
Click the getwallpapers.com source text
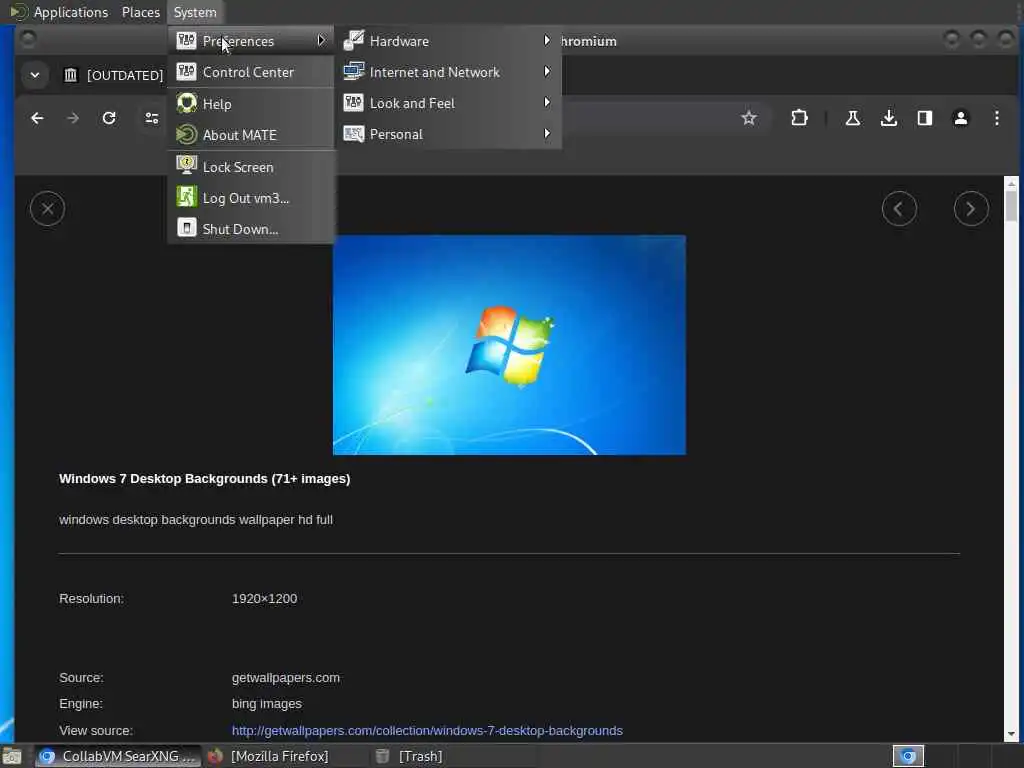tap(285, 677)
